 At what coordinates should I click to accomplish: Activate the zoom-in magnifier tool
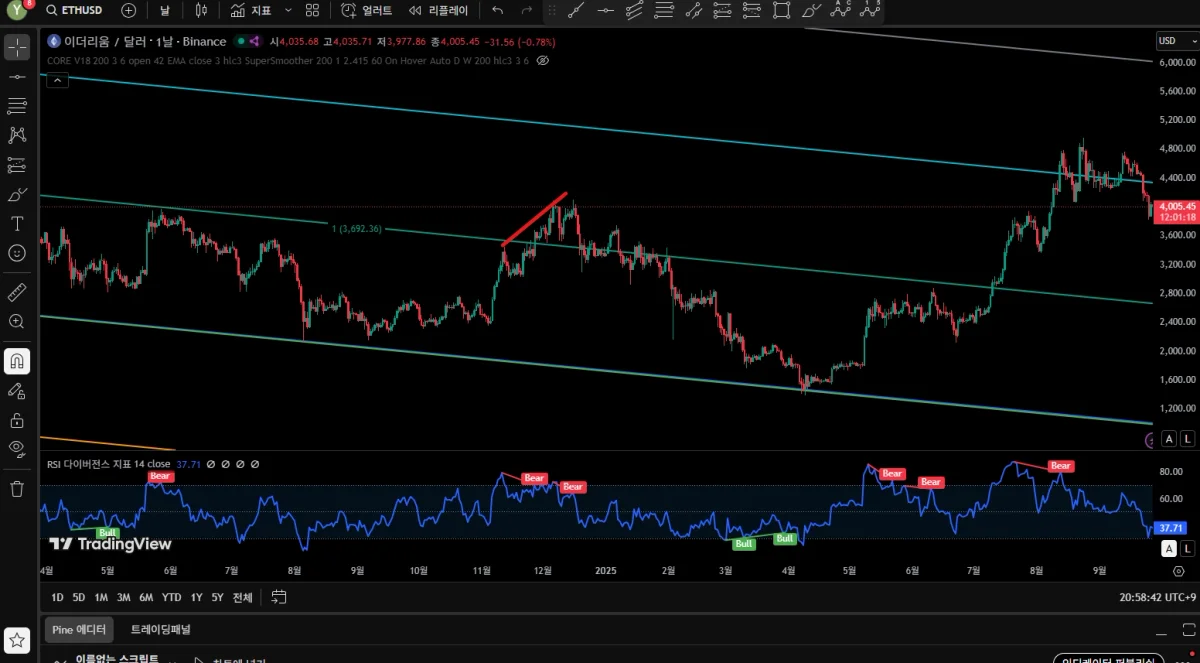[17, 321]
